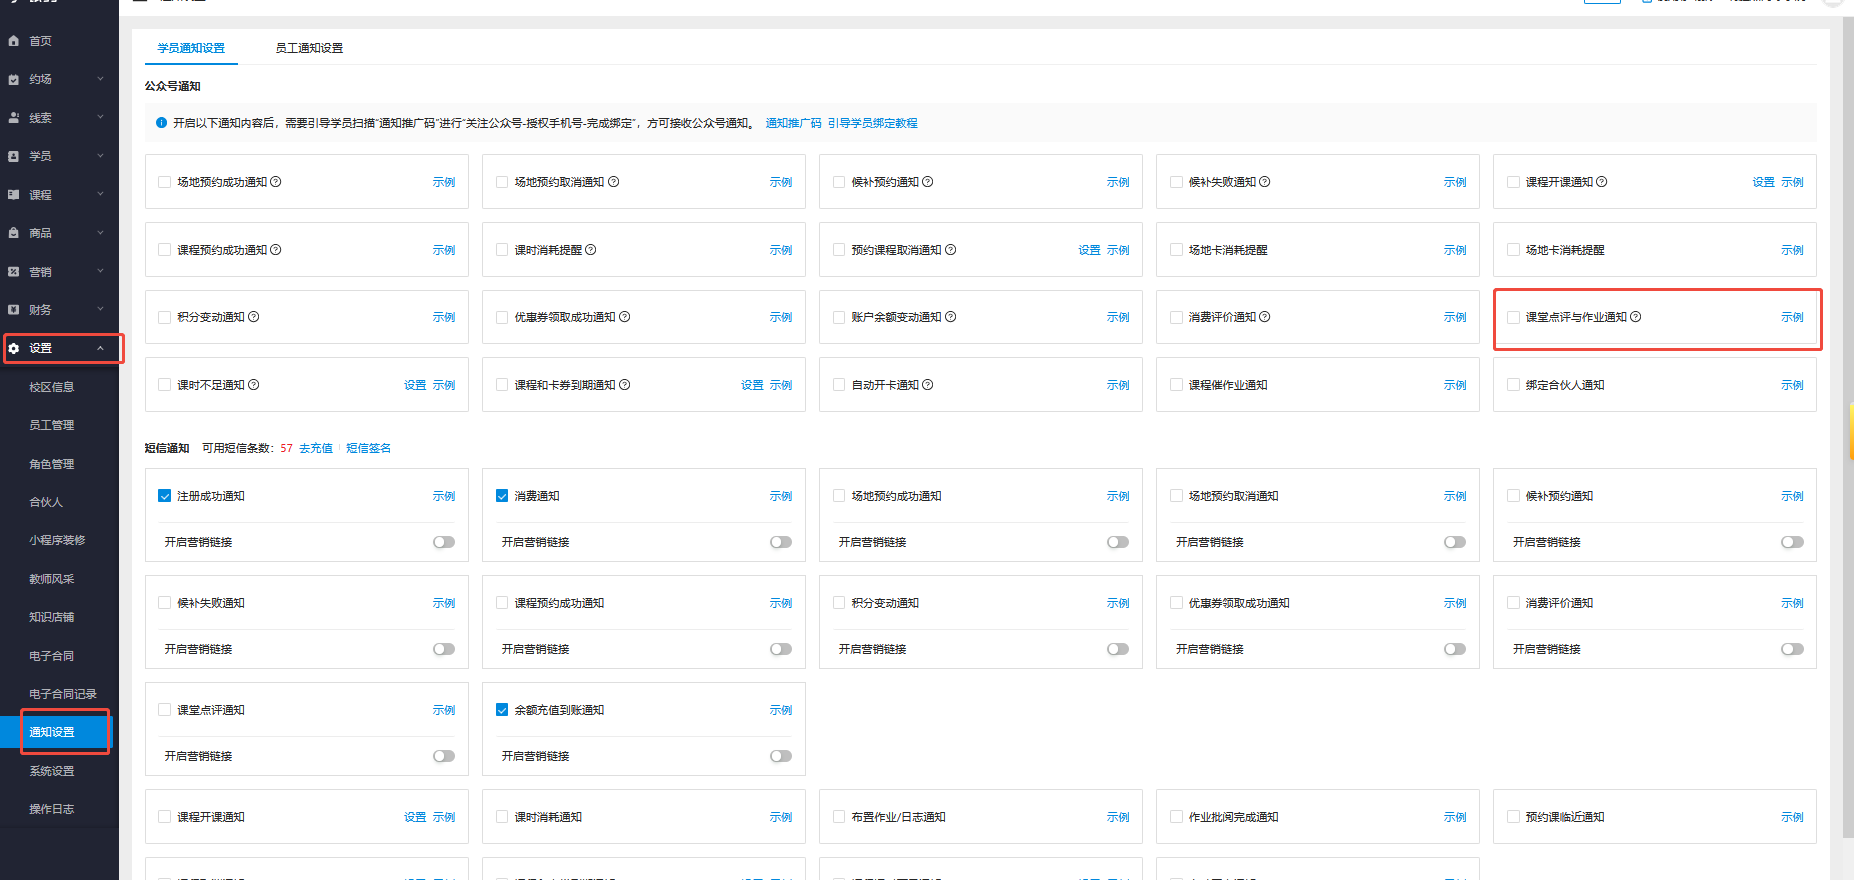
Task: Open the 引导学员绑定教程 link
Action: click(872, 123)
